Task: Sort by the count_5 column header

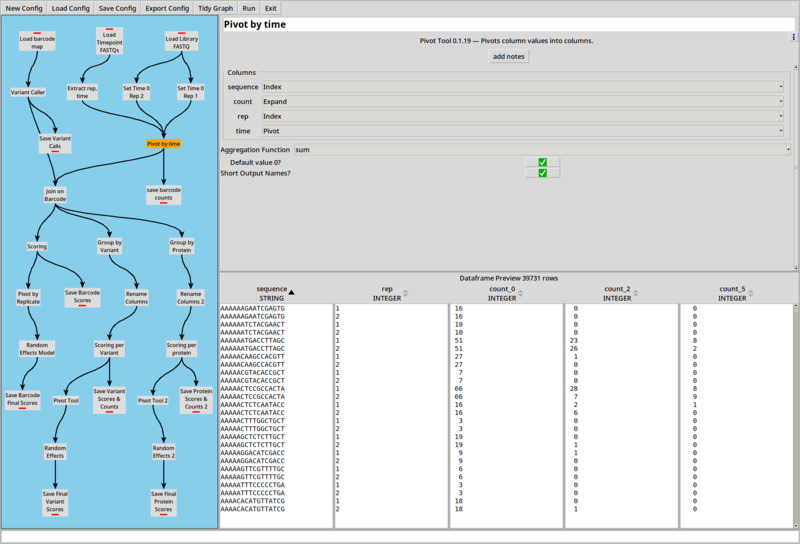Action: coord(737,293)
